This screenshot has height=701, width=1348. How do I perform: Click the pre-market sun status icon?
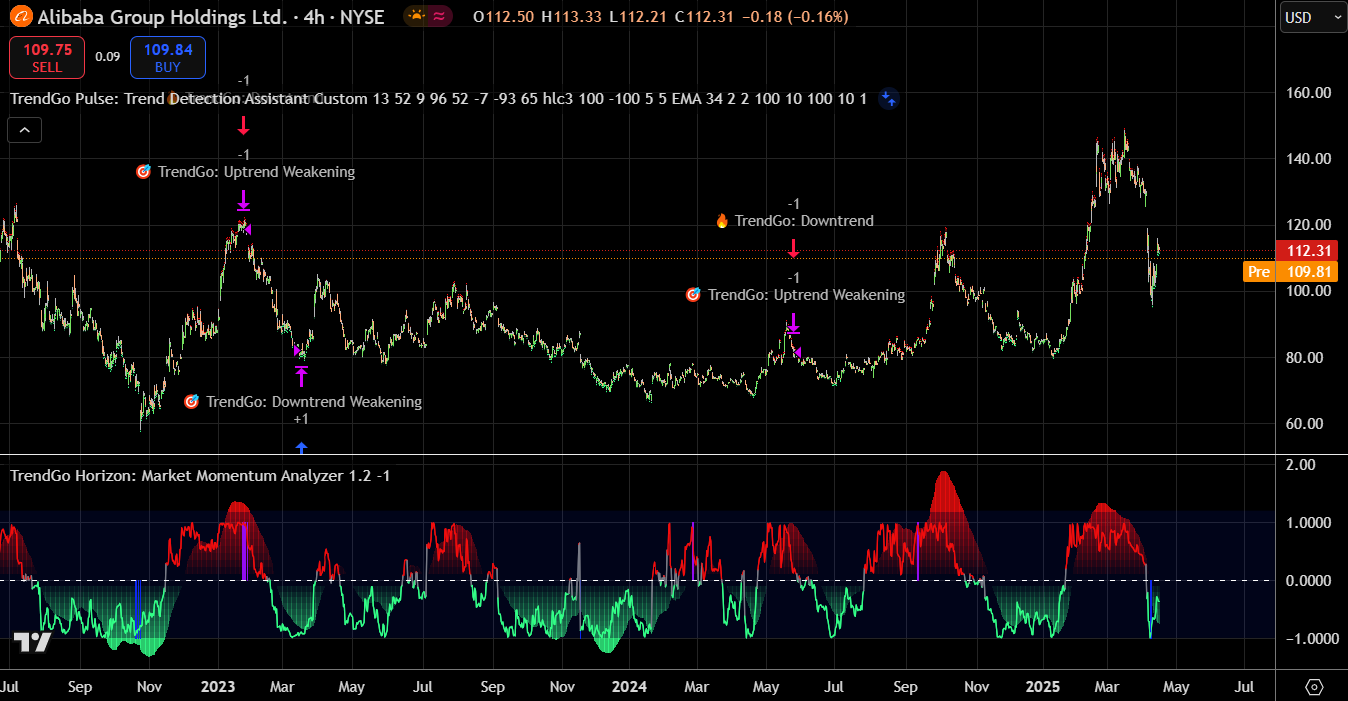(416, 16)
